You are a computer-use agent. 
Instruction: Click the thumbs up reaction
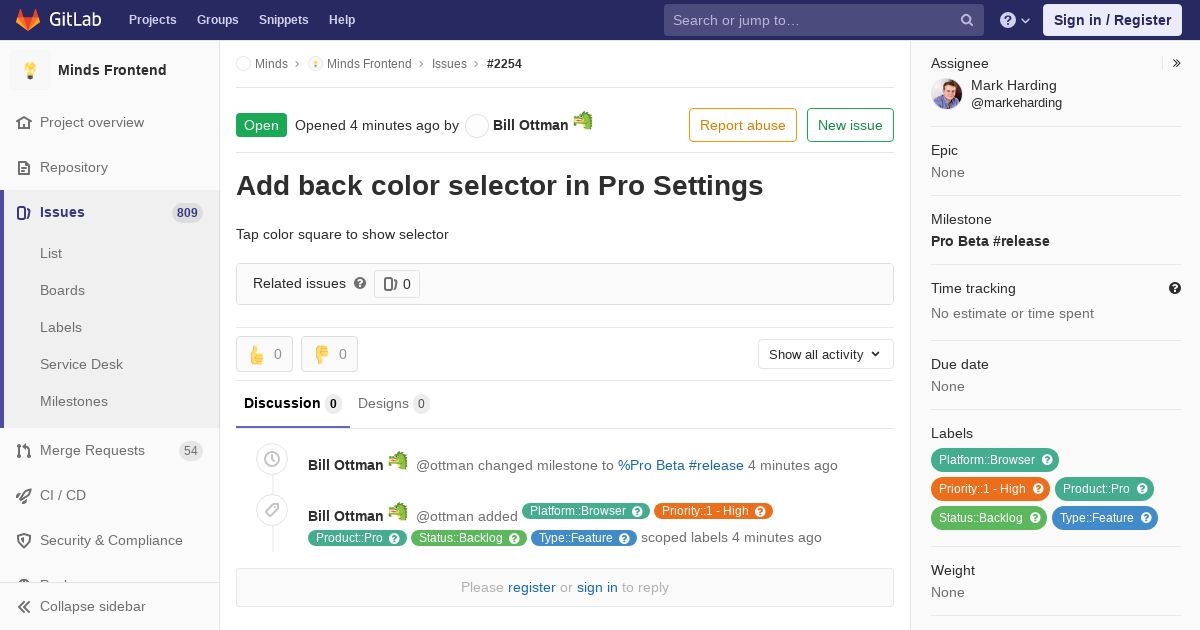click(264, 354)
